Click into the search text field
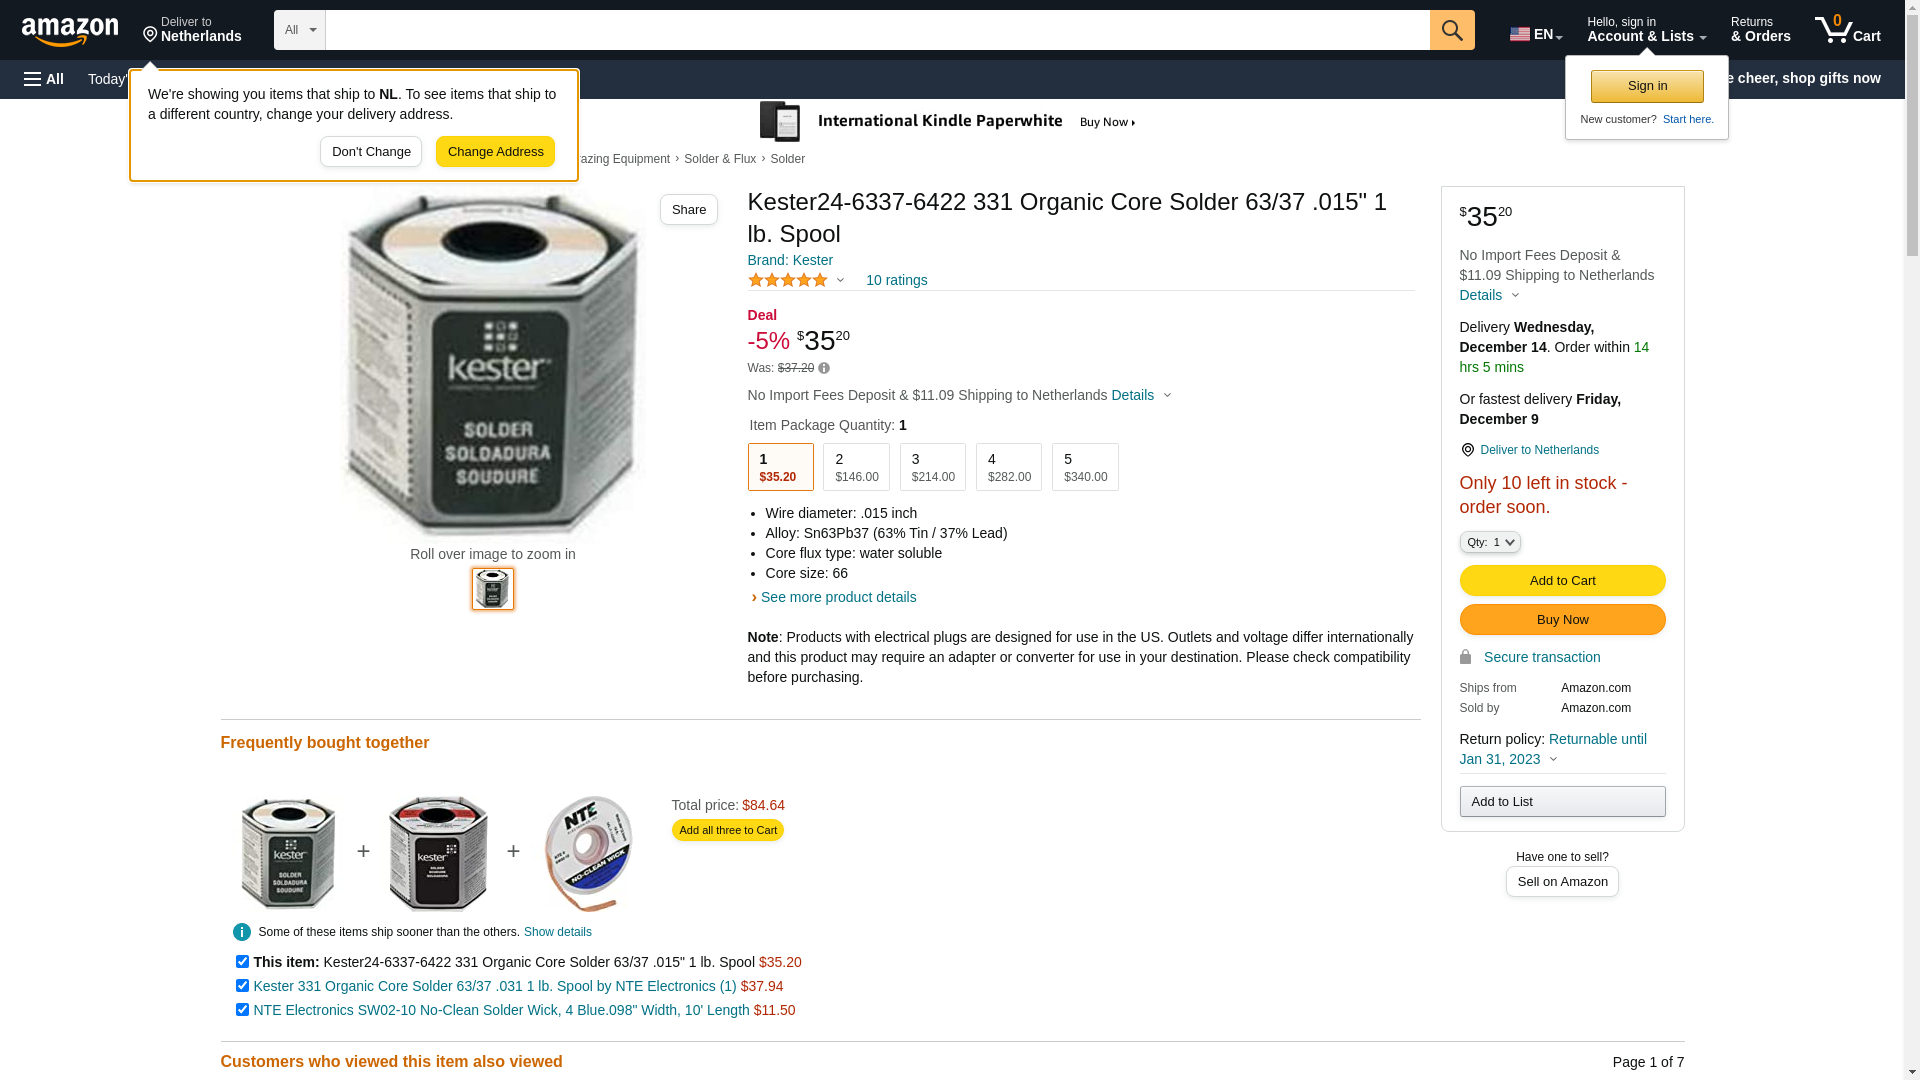The height and width of the screenshot is (1080, 1920). (x=876, y=30)
